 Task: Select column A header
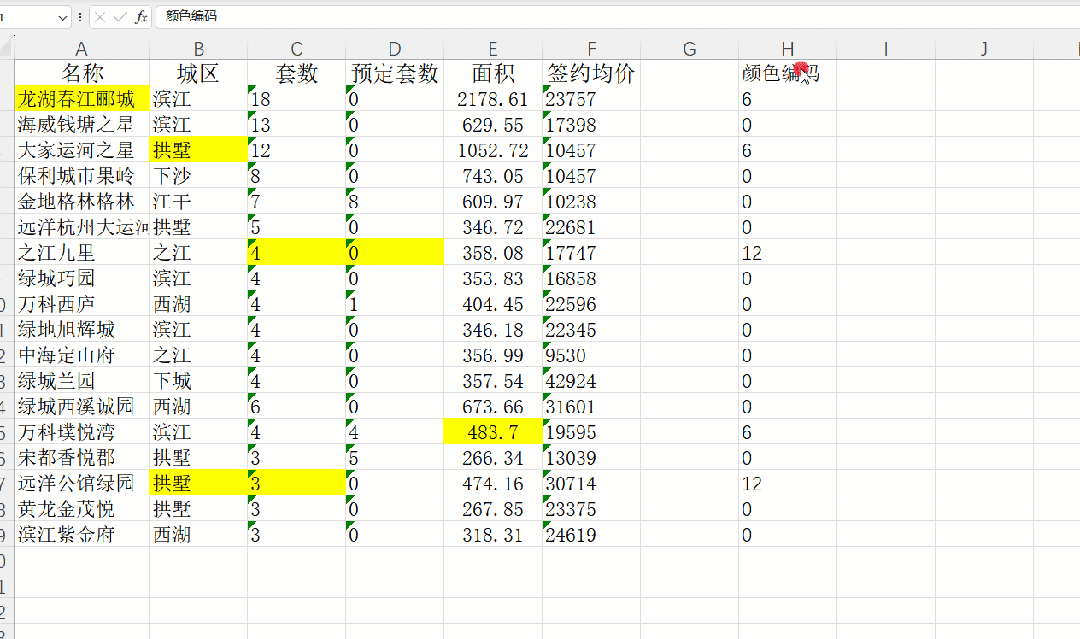pos(82,49)
